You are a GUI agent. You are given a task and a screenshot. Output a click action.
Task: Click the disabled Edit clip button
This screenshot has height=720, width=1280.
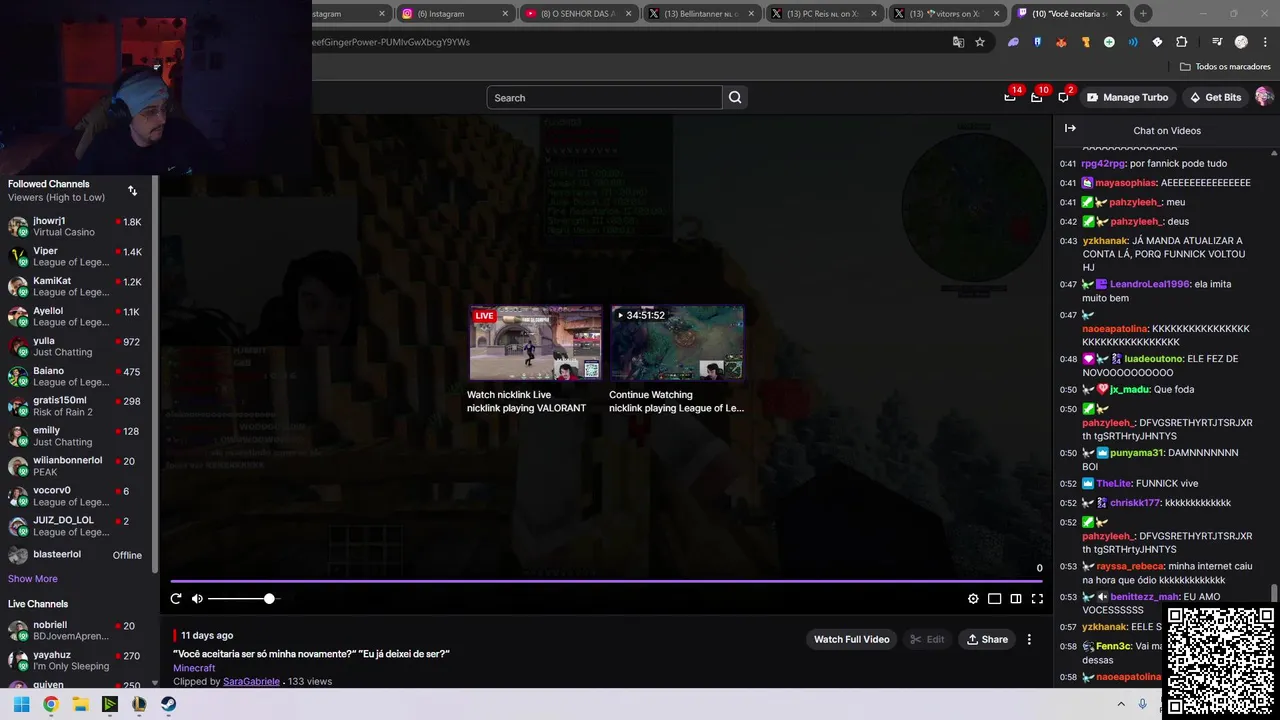click(x=927, y=639)
